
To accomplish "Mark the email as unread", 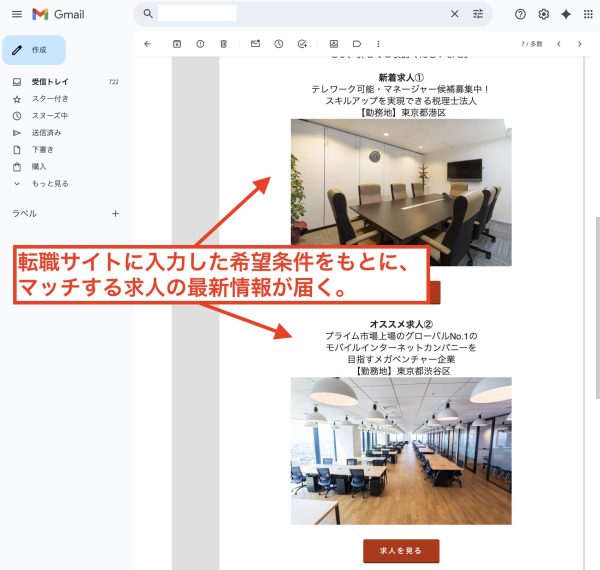I will [255, 44].
